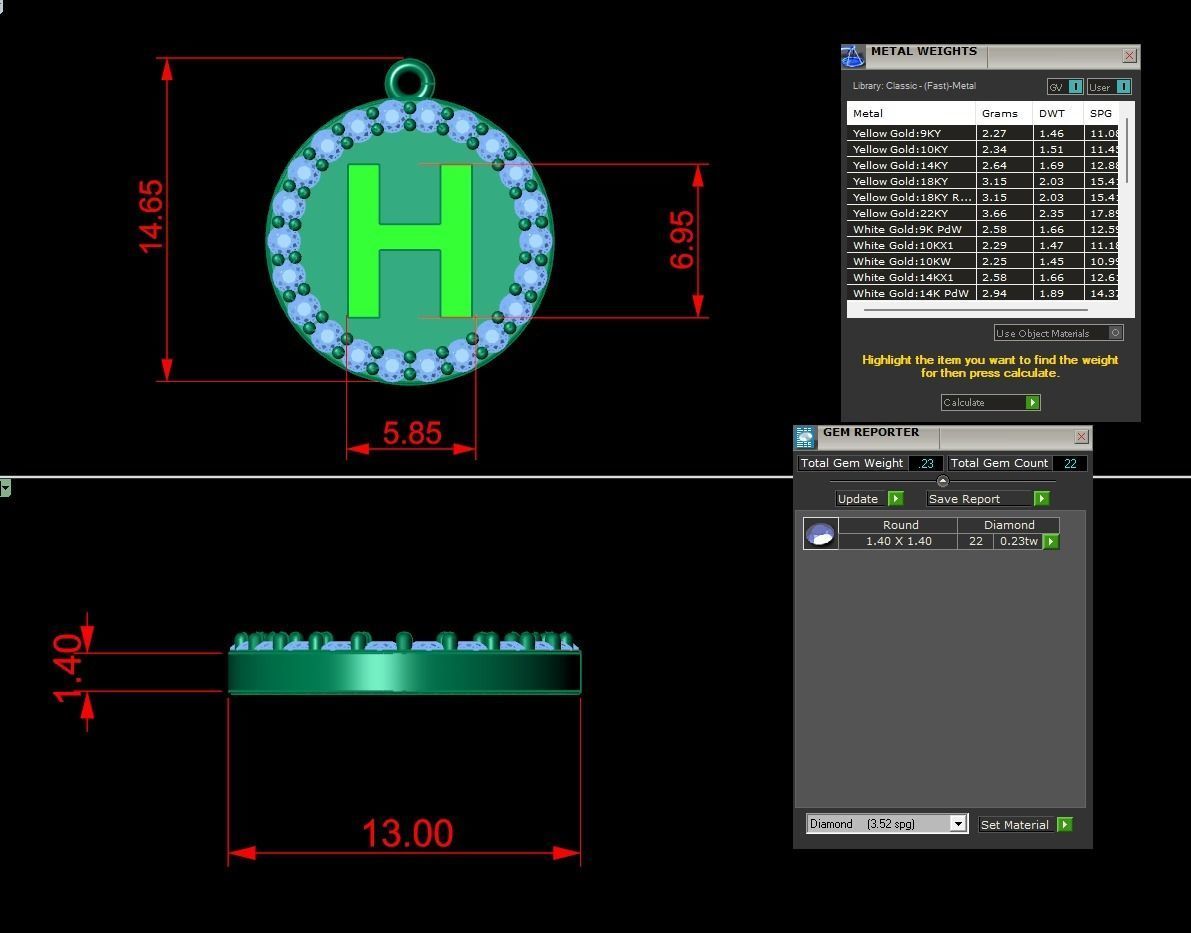Click the 2.35 DWT cell
Viewport: 1191px width, 933px height.
click(1058, 213)
